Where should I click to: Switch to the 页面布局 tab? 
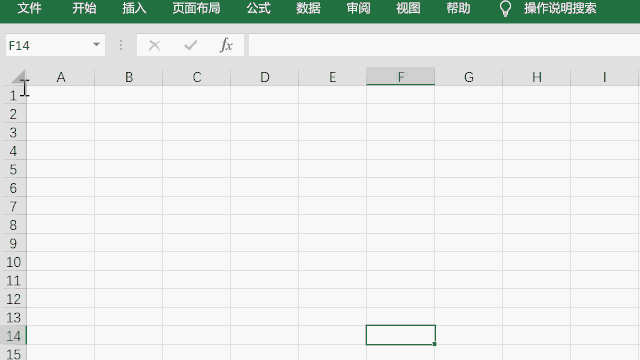tap(196, 8)
